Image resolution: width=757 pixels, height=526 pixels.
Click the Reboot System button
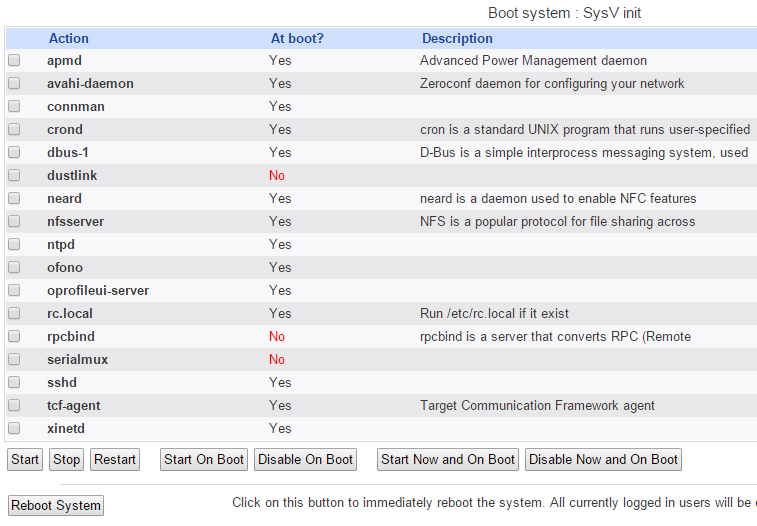[56, 506]
